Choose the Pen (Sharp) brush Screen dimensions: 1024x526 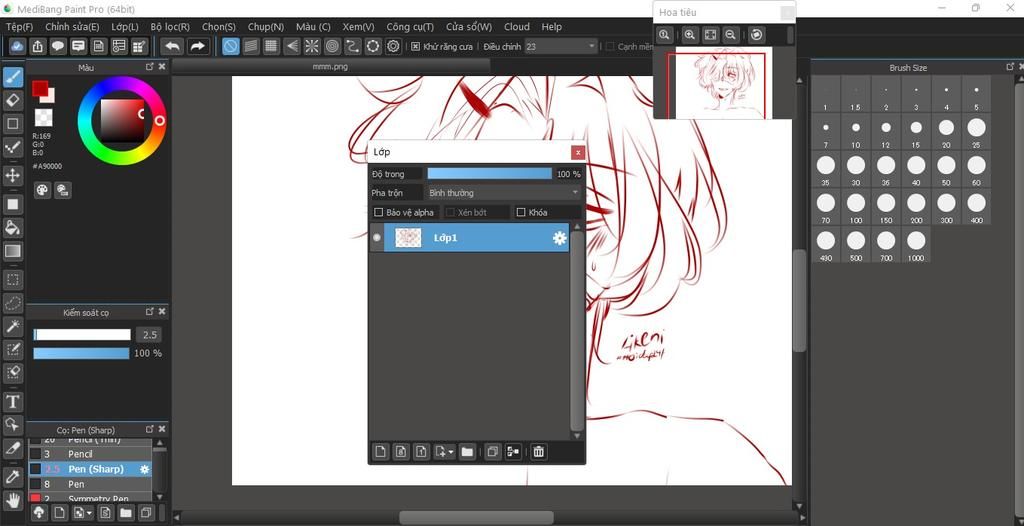[x=90, y=469]
